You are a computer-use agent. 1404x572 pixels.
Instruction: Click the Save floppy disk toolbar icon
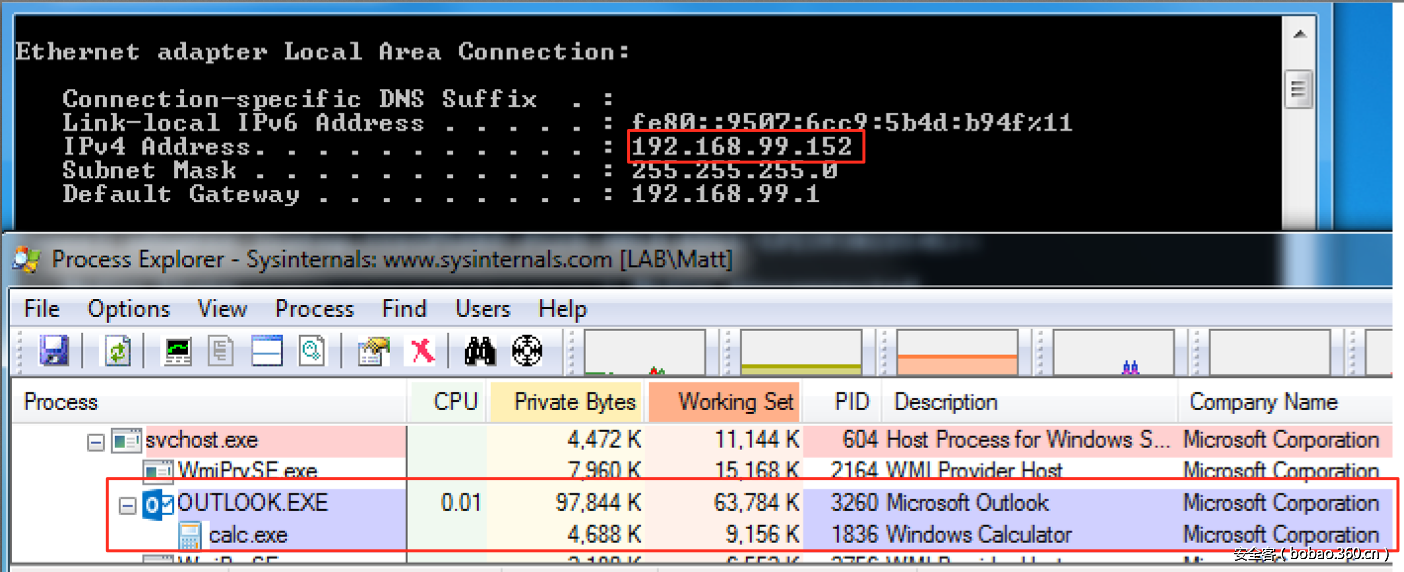pyautogui.click(x=53, y=351)
